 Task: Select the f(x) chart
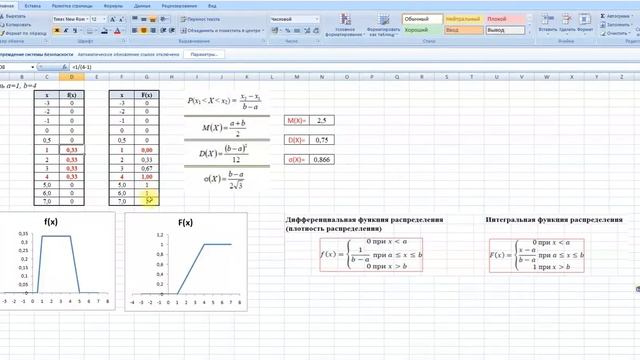pos(57,261)
